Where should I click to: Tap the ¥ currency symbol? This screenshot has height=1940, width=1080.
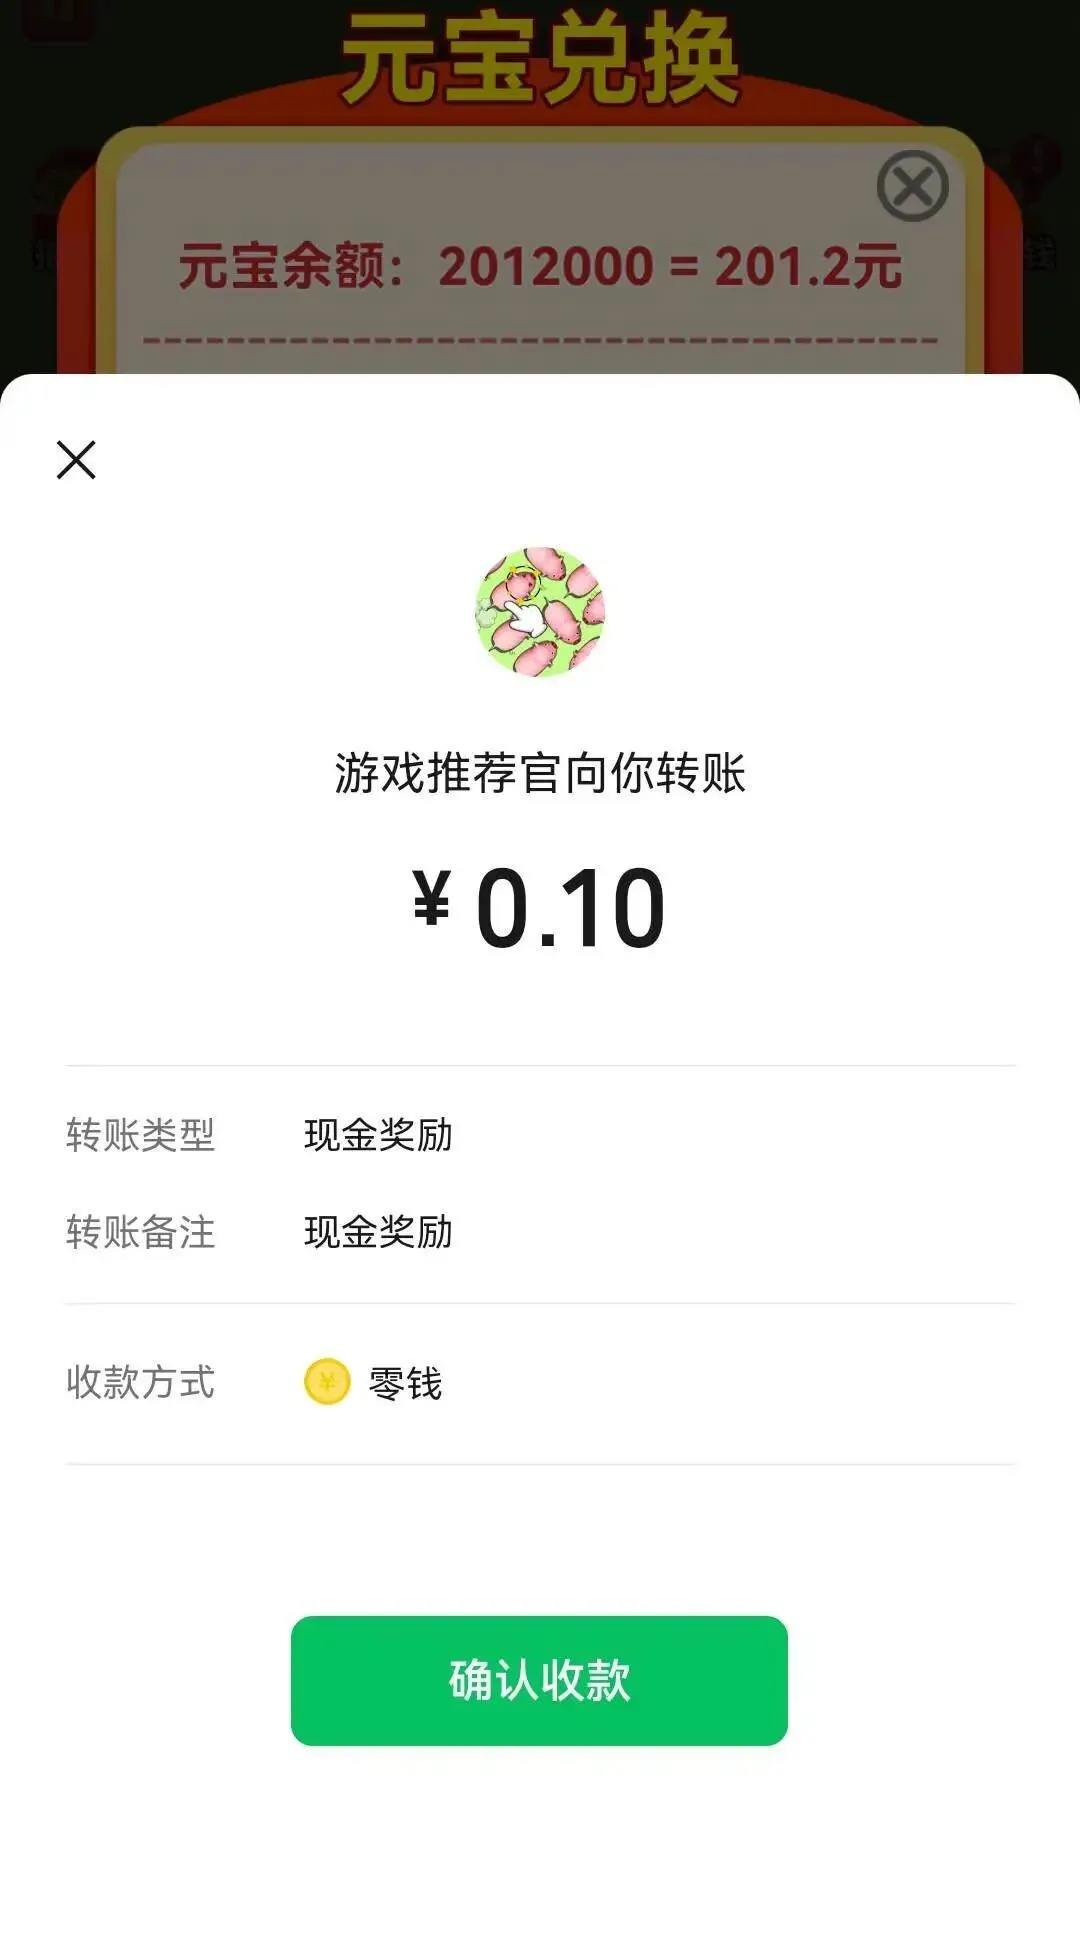[431, 897]
